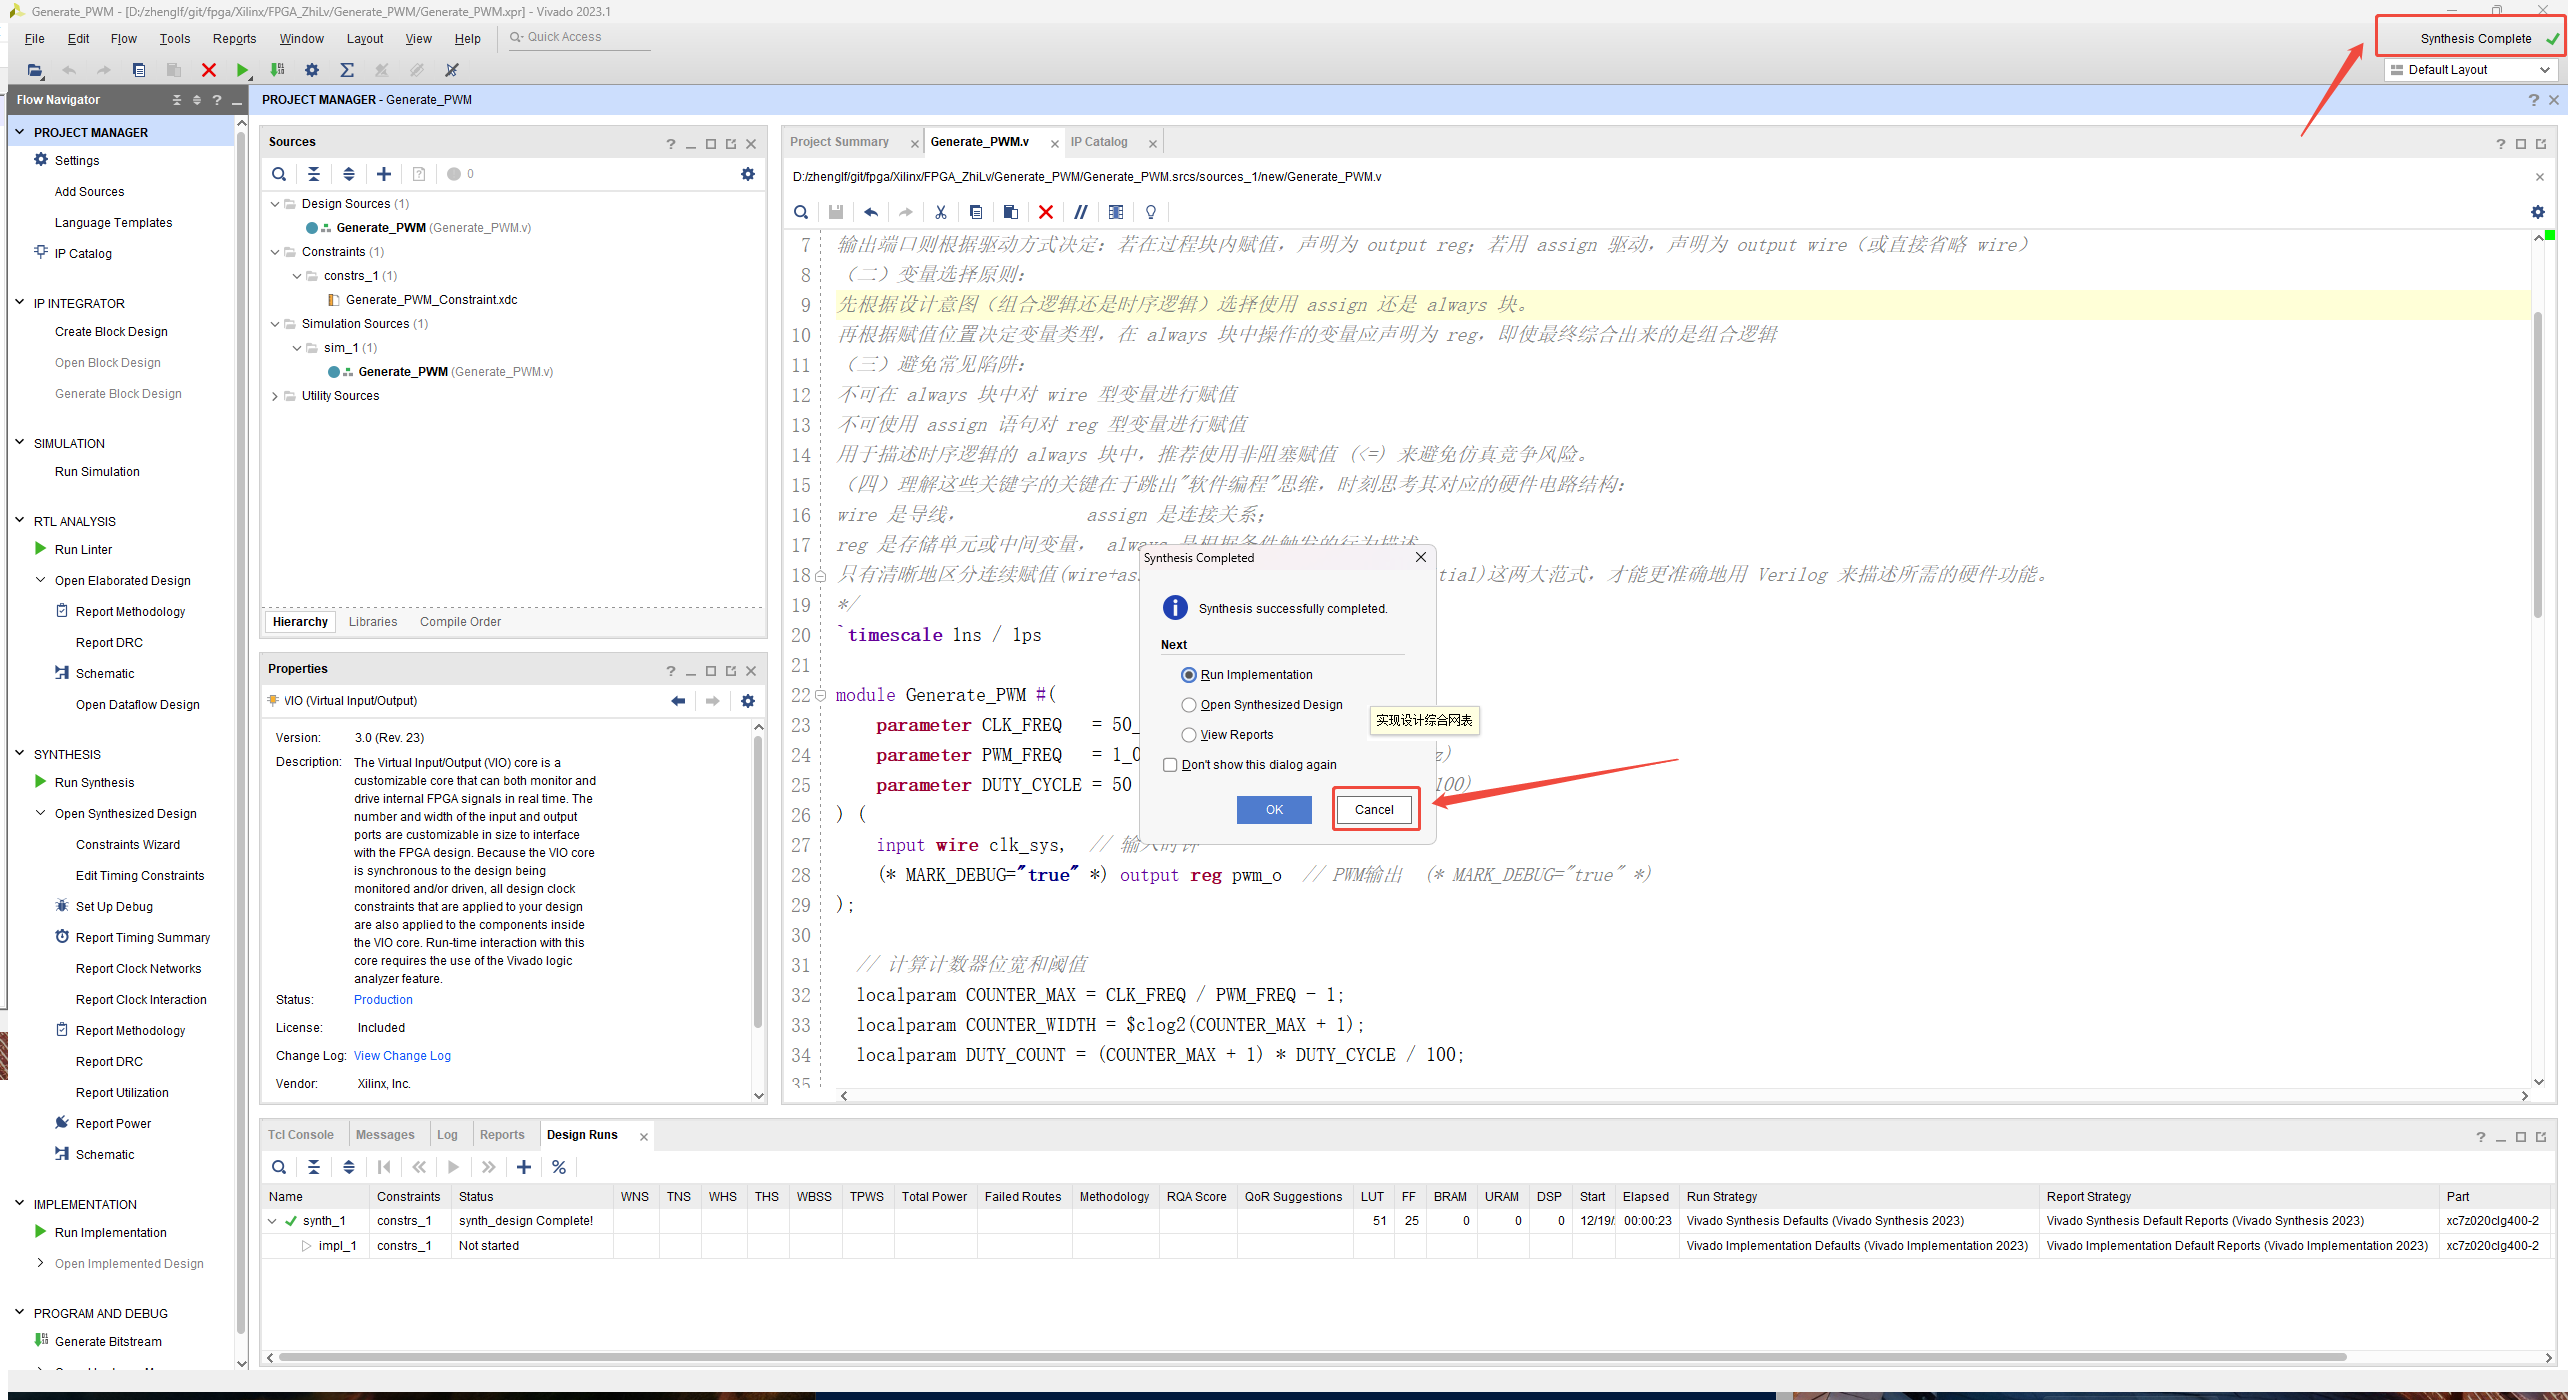Open the Reports menu
2568x1400 pixels.
[x=234, y=39]
